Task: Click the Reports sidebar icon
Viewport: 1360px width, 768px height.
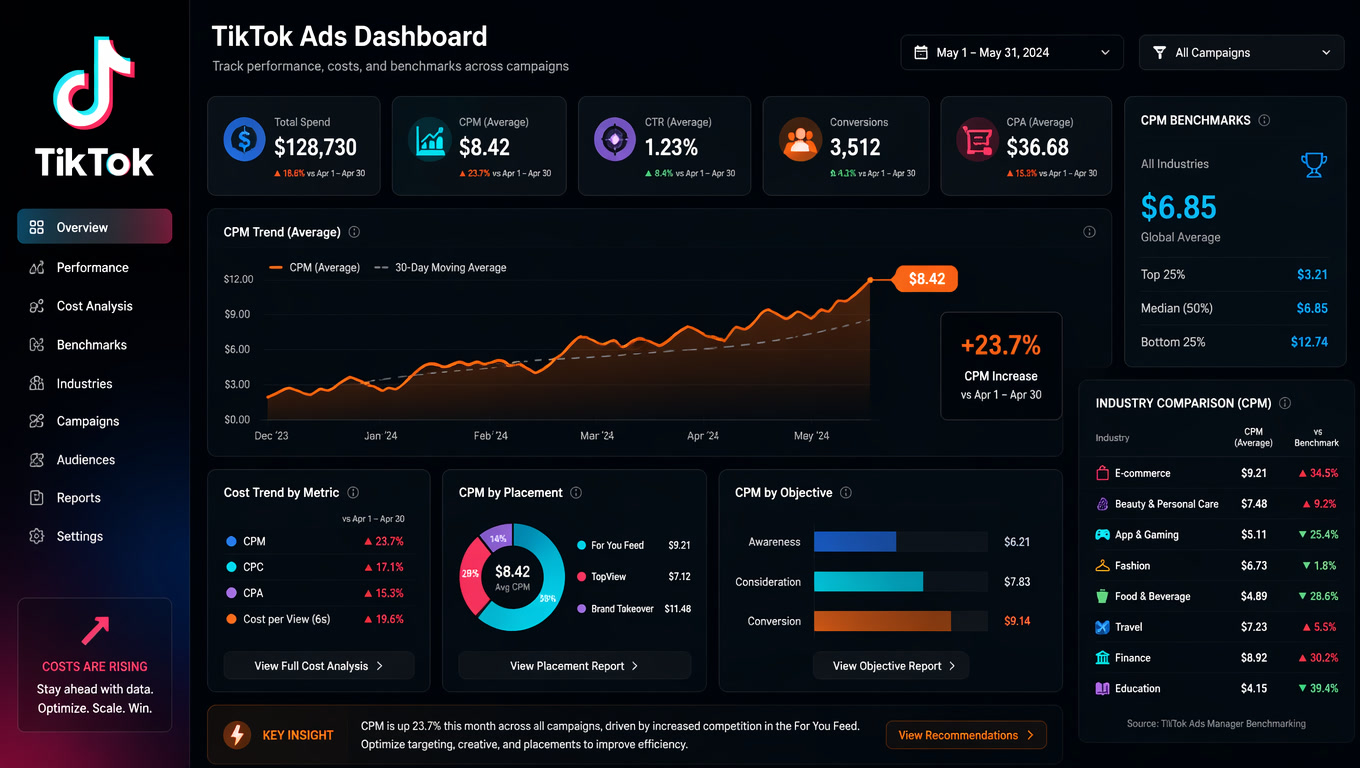Action: tap(37, 498)
